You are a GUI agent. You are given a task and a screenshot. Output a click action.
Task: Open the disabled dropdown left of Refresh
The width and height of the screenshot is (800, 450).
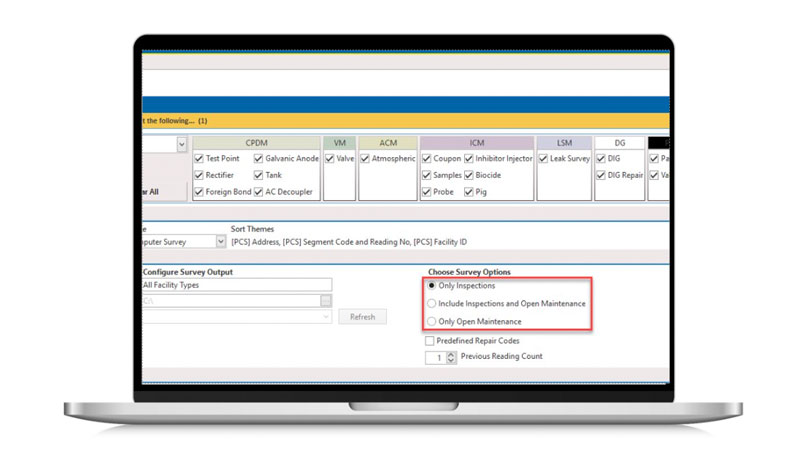point(325,316)
